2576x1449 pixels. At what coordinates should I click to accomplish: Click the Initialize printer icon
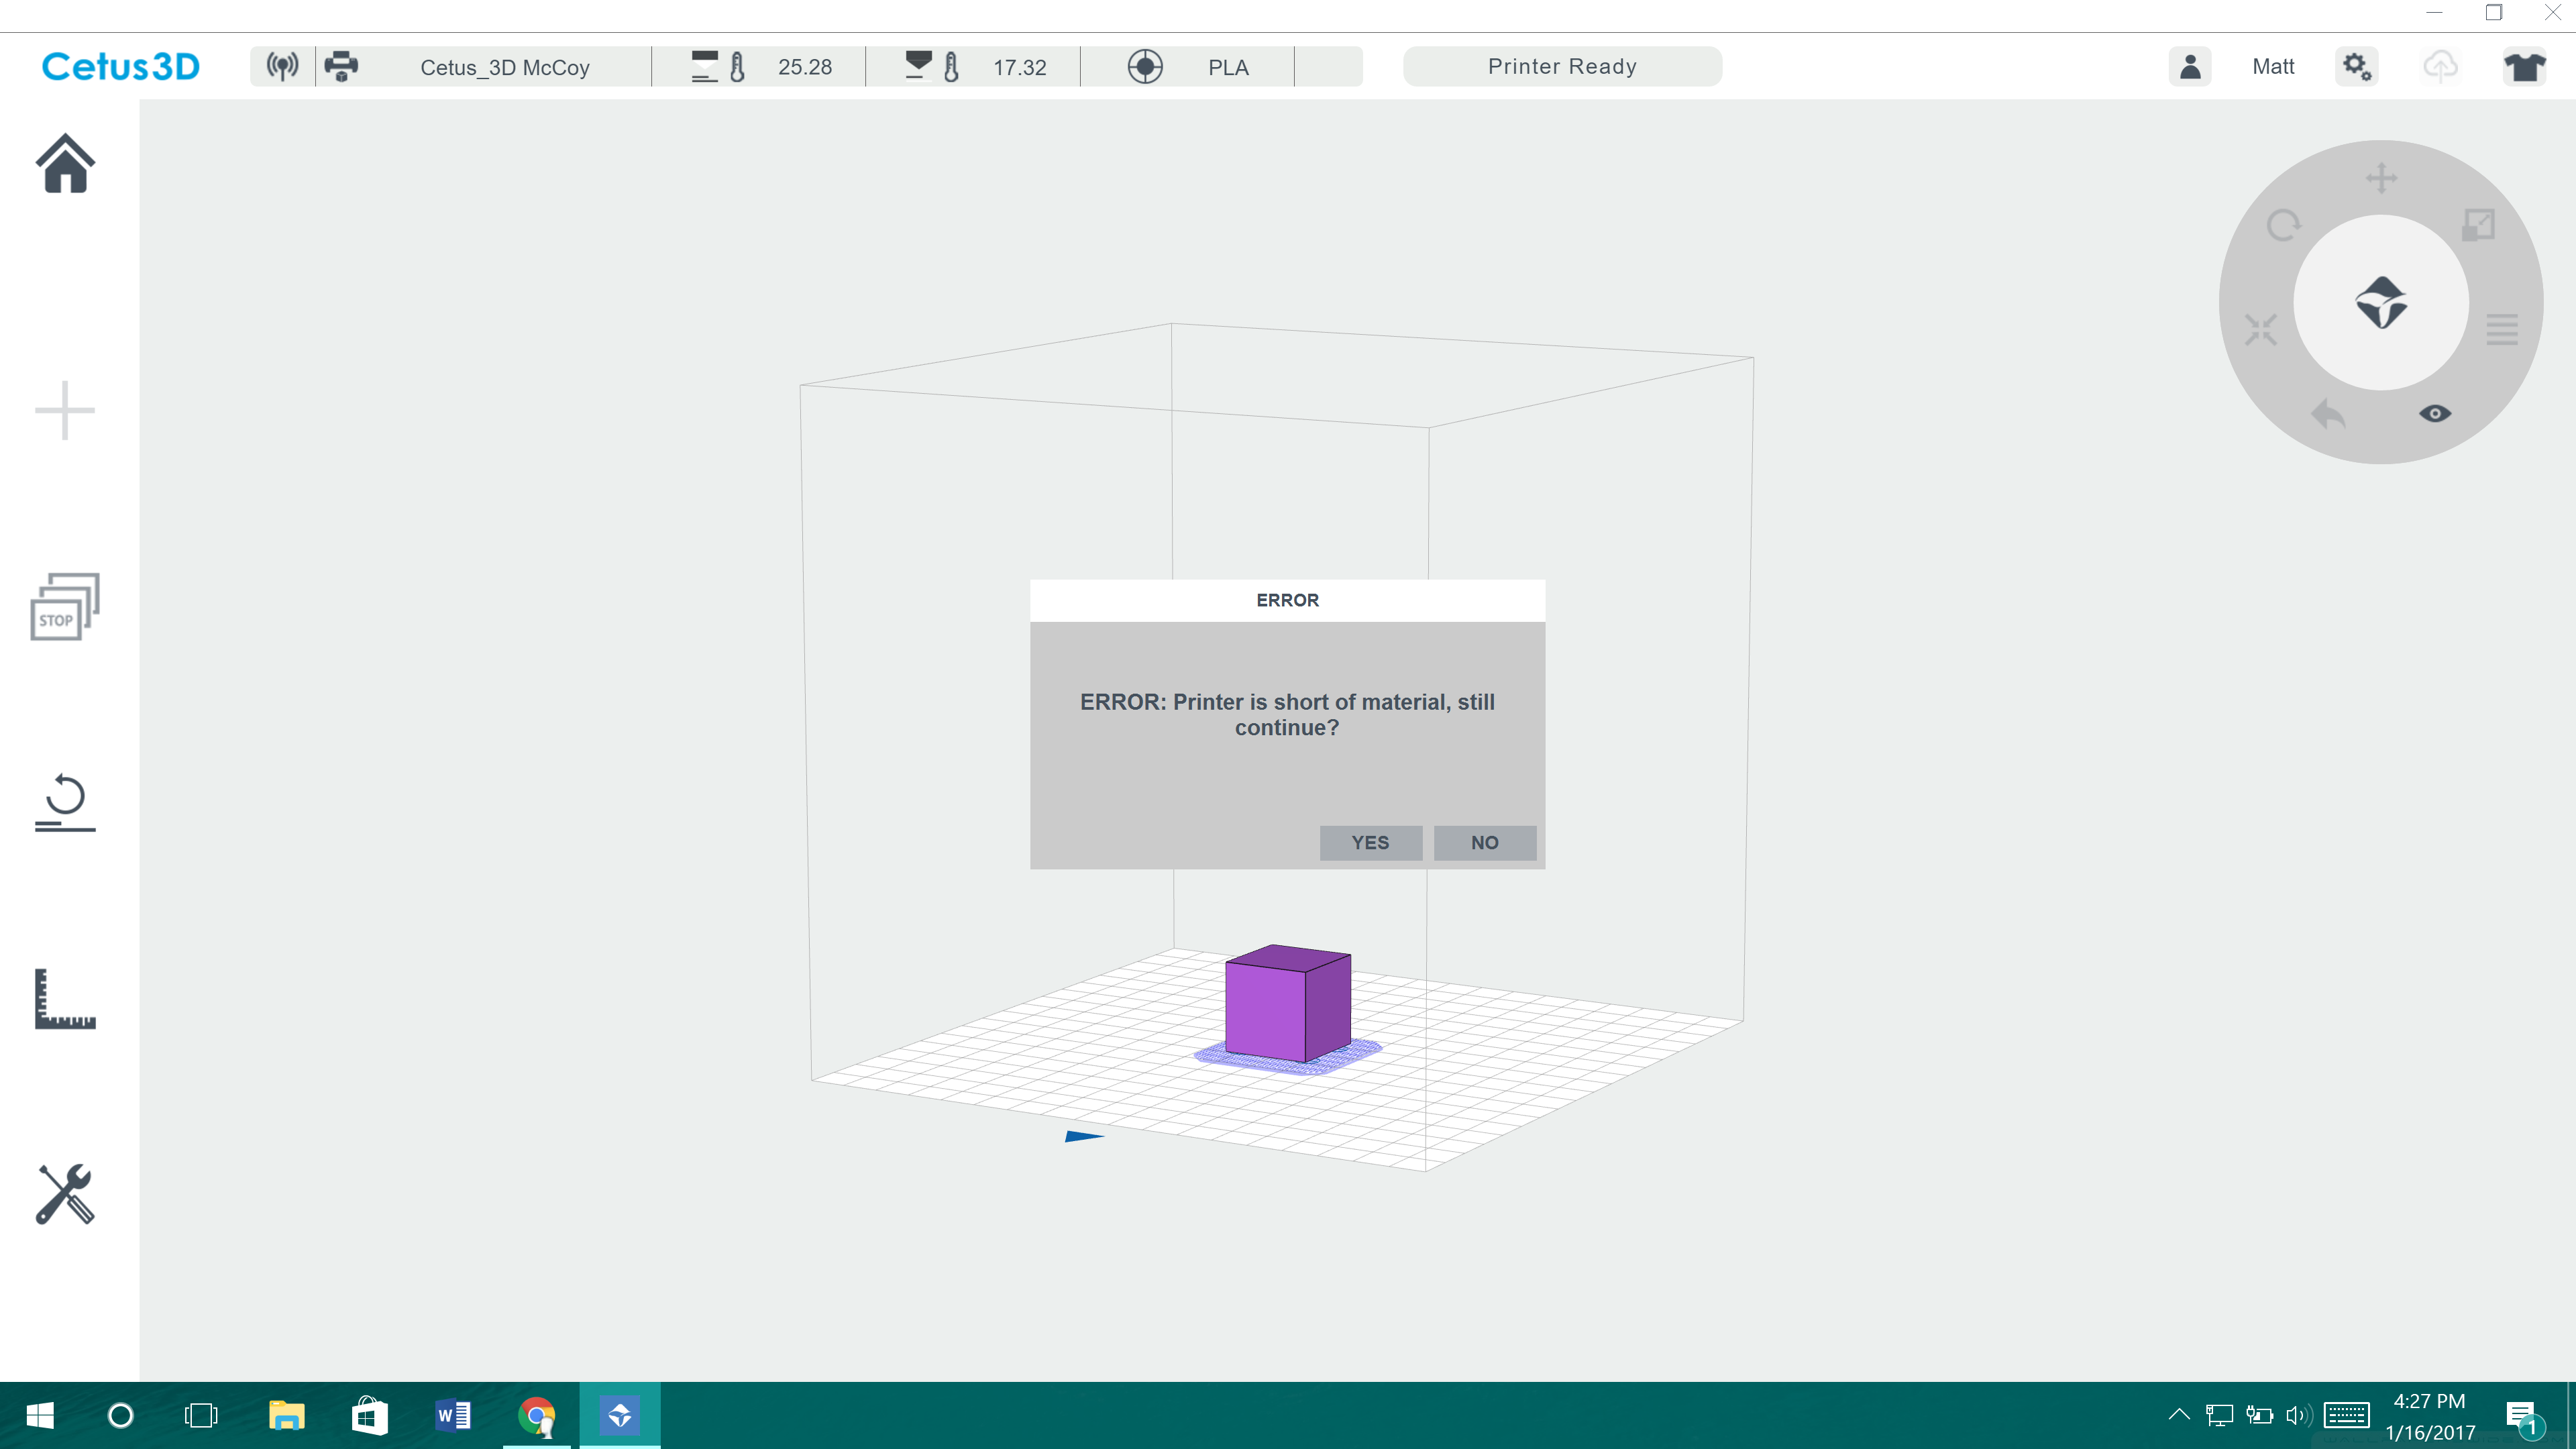pyautogui.click(x=65, y=802)
